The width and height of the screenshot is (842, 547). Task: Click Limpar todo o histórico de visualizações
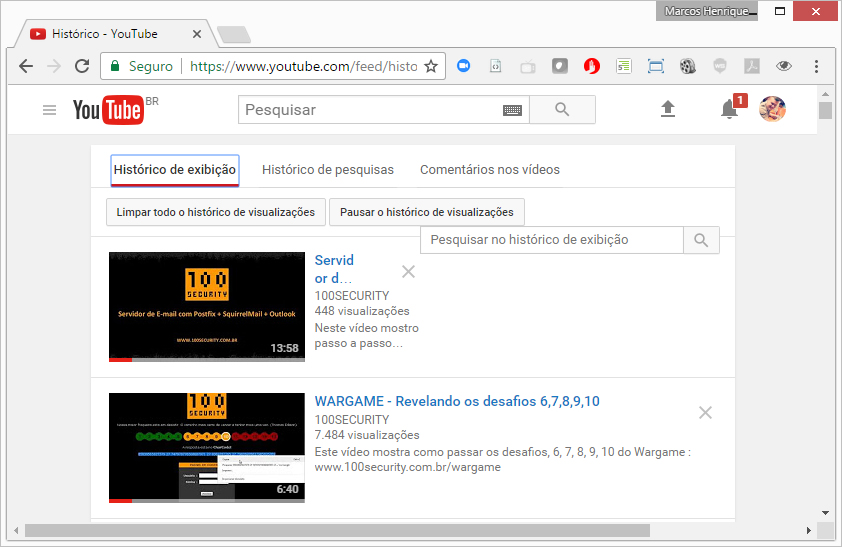[216, 212]
